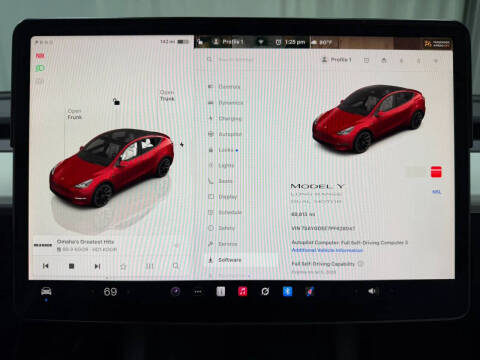Viewport: 480px width, 360px height.
Task: Tap the 69 temperature setting
Action: tap(110, 292)
